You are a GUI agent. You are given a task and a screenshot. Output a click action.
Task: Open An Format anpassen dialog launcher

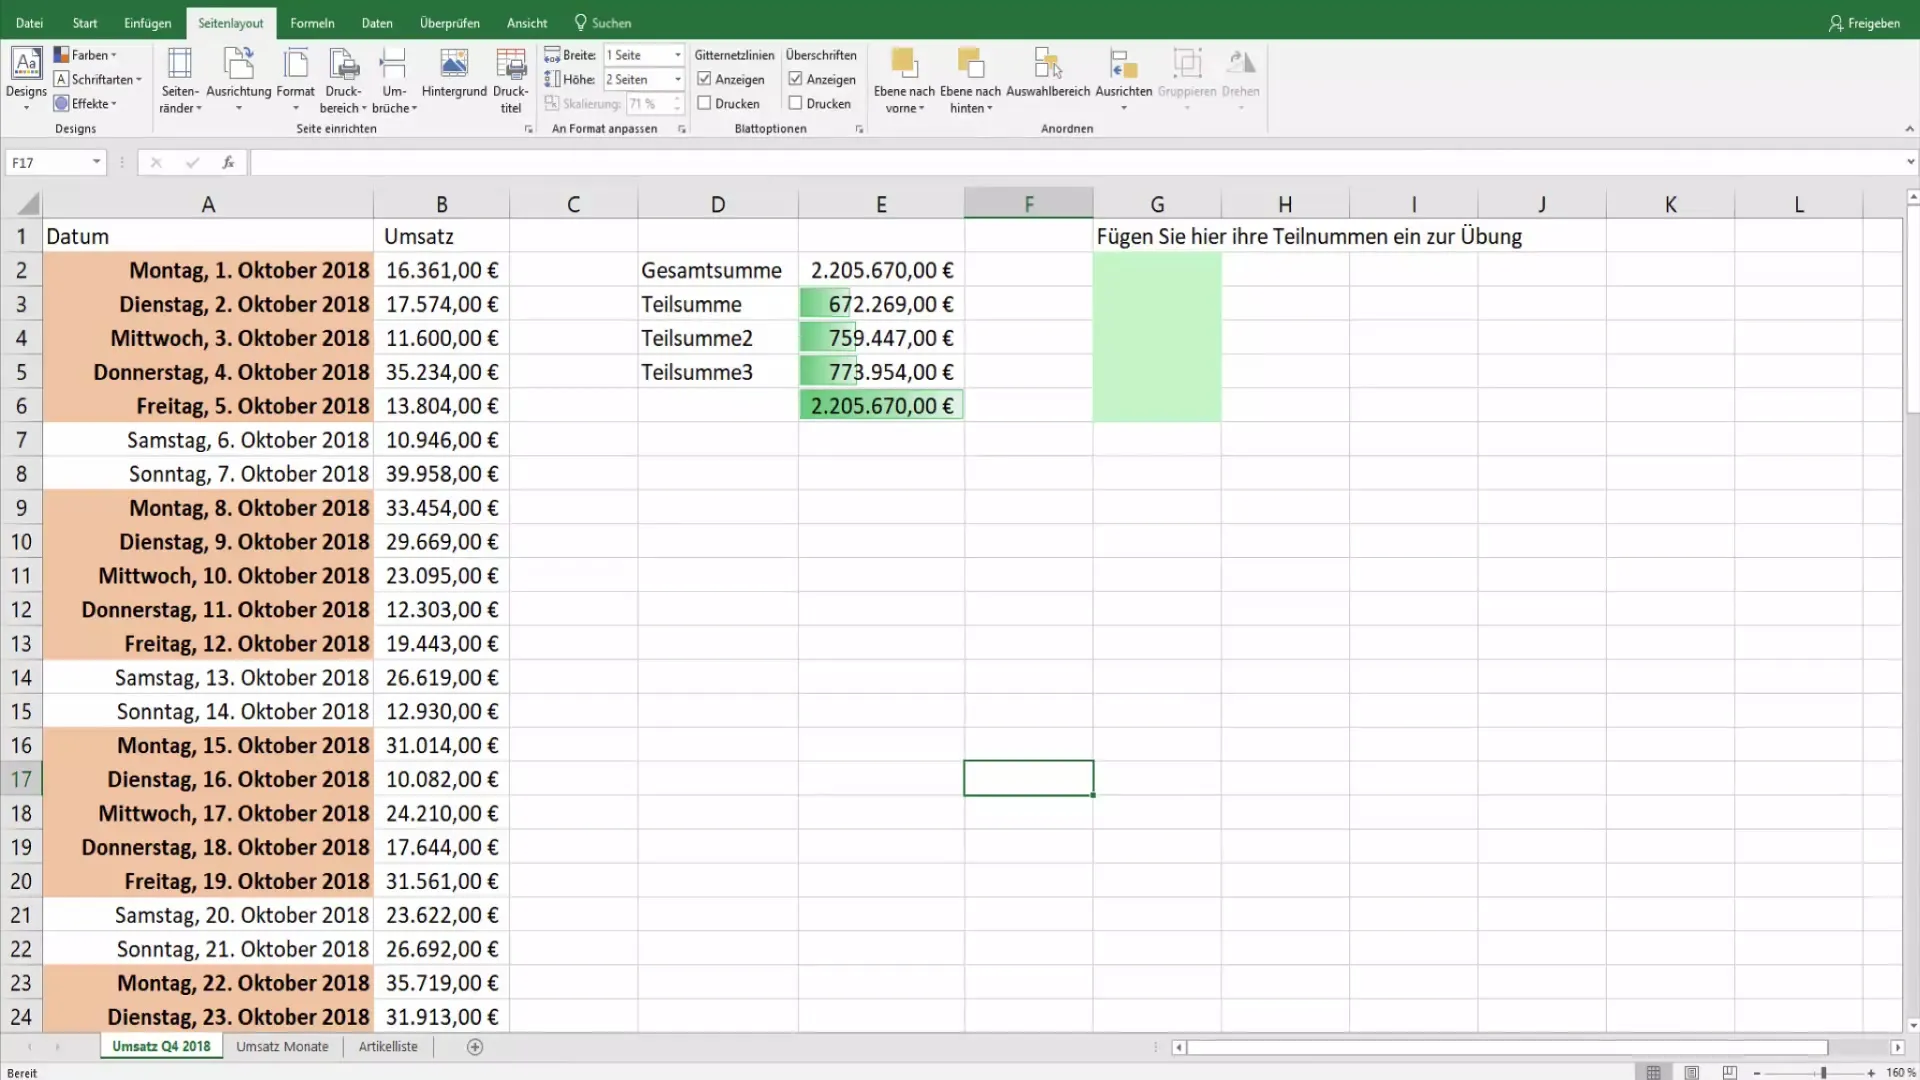click(681, 129)
